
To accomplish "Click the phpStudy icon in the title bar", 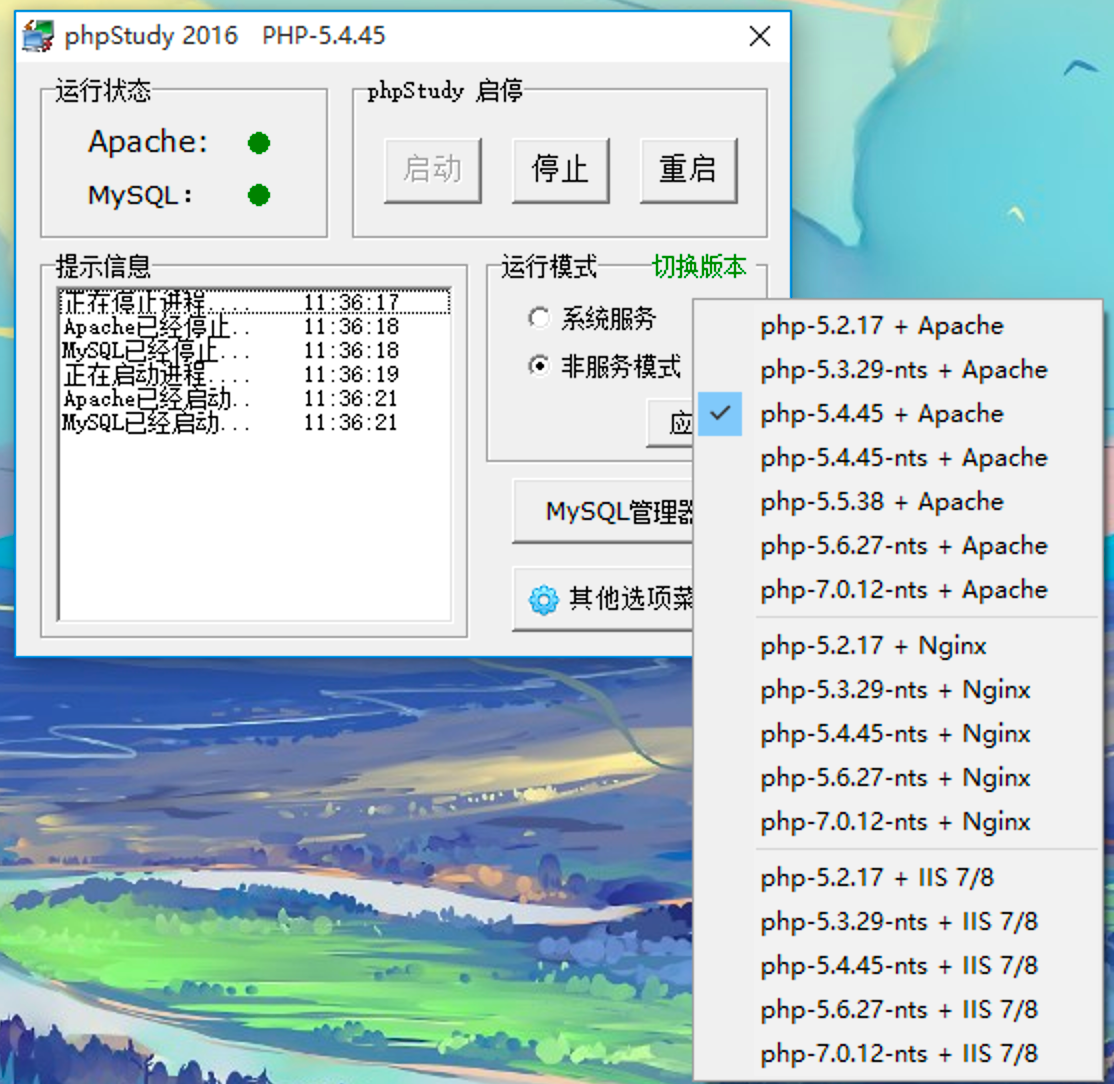I will [35, 33].
